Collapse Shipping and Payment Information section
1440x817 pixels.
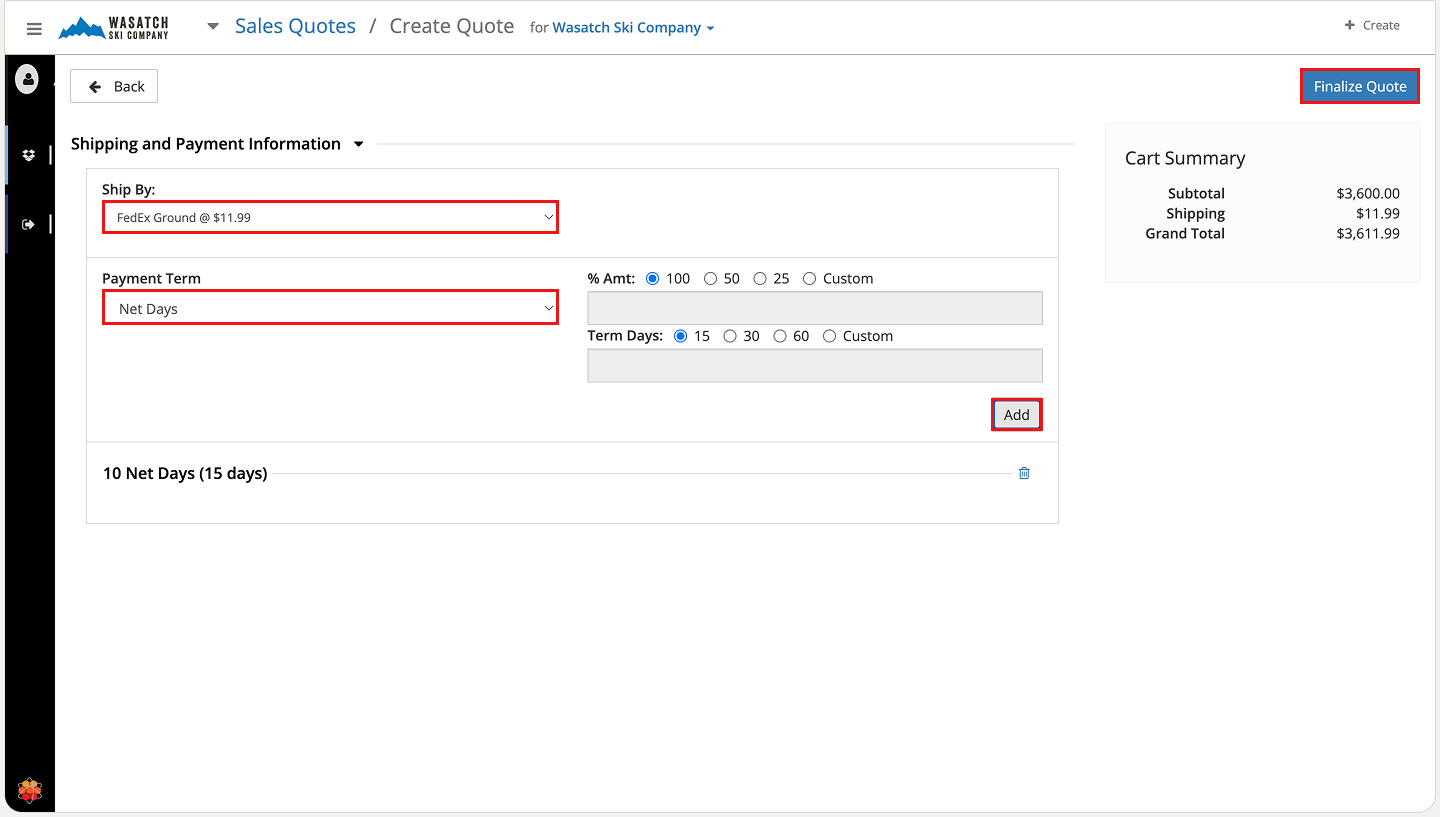point(359,145)
